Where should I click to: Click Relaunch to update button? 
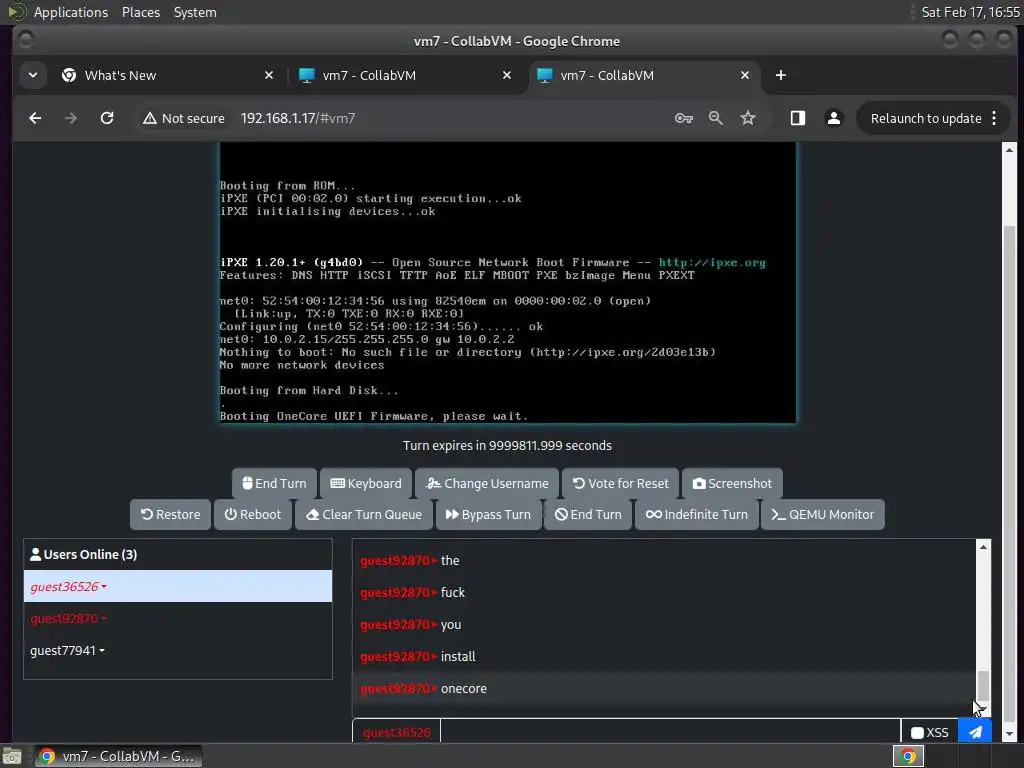coord(926,118)
